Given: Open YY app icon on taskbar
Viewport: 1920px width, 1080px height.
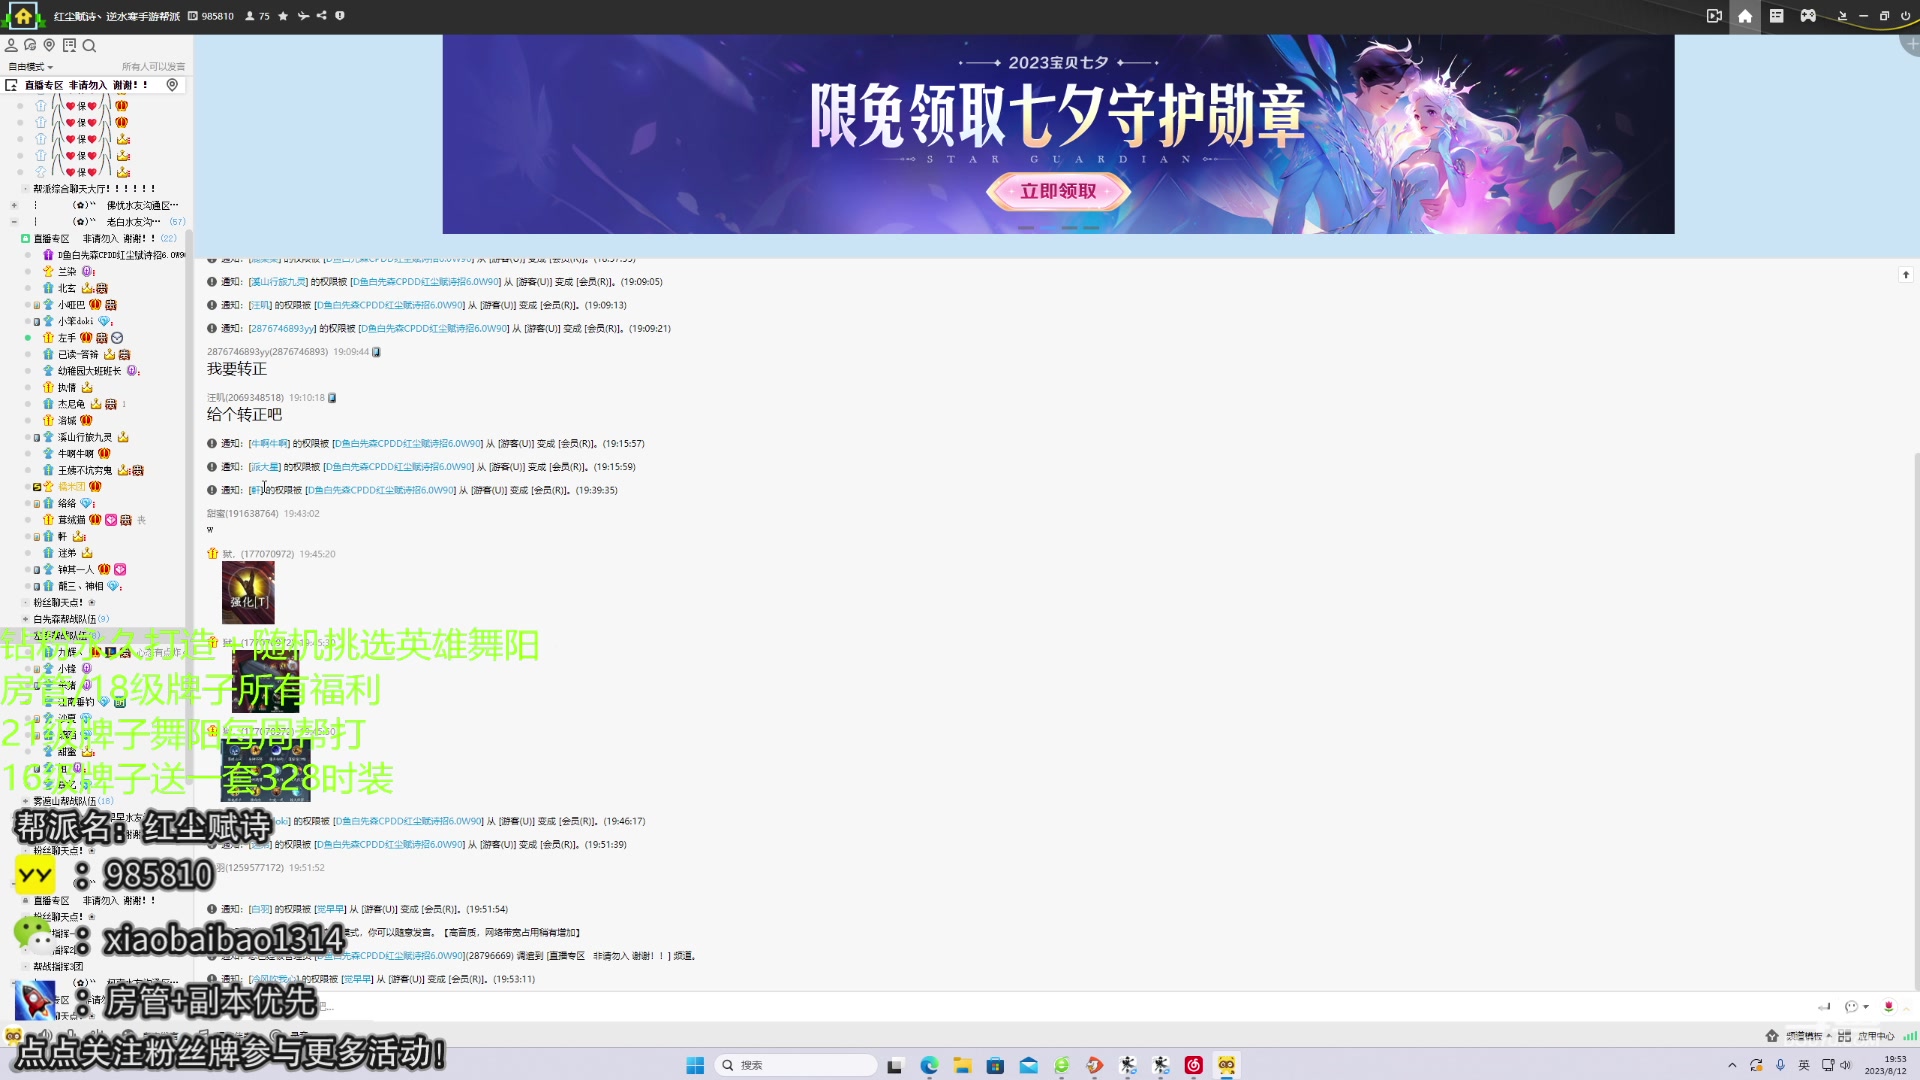Looking at the screenshot, I should (x=1226, y=1065).
